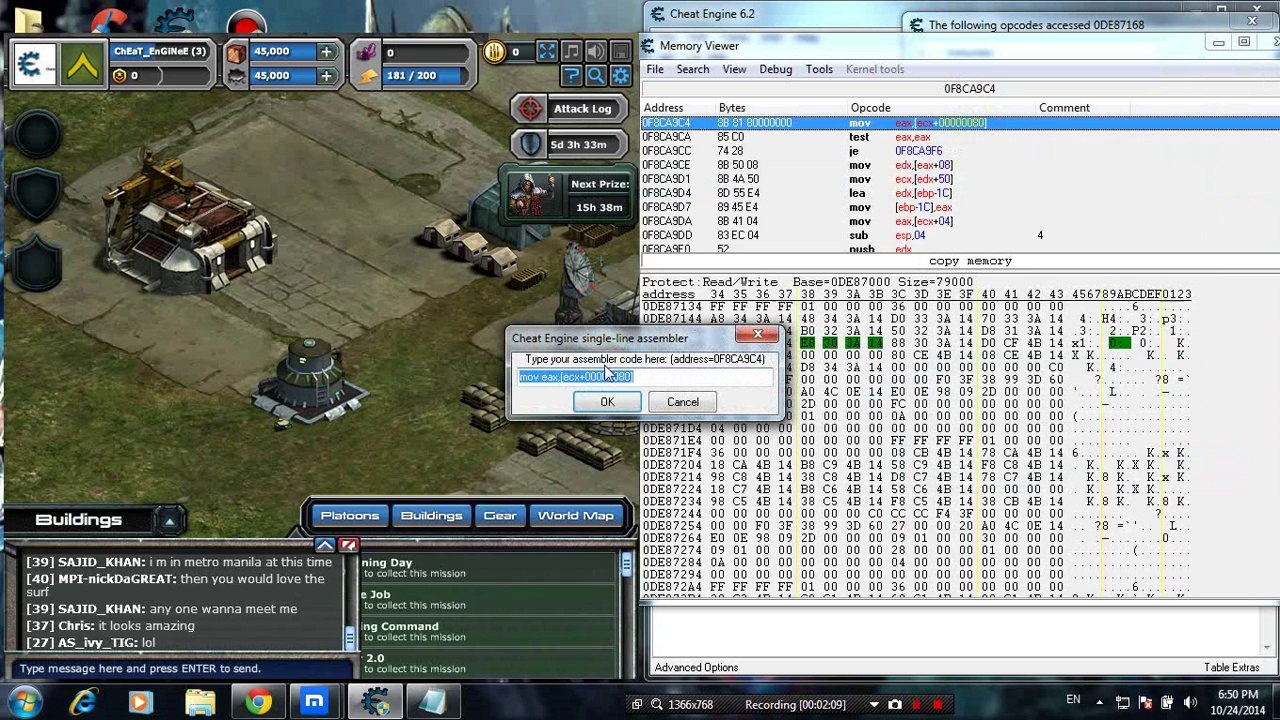Click OK in the single-line assembler dialog
Viewport: 1280px width, 720px height.
pyautogui.click(x=607, y=402)
